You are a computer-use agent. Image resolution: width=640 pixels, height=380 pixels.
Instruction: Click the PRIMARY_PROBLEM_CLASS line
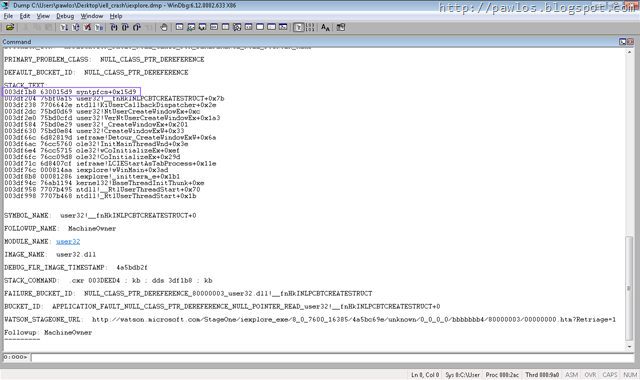pos(104,60)
